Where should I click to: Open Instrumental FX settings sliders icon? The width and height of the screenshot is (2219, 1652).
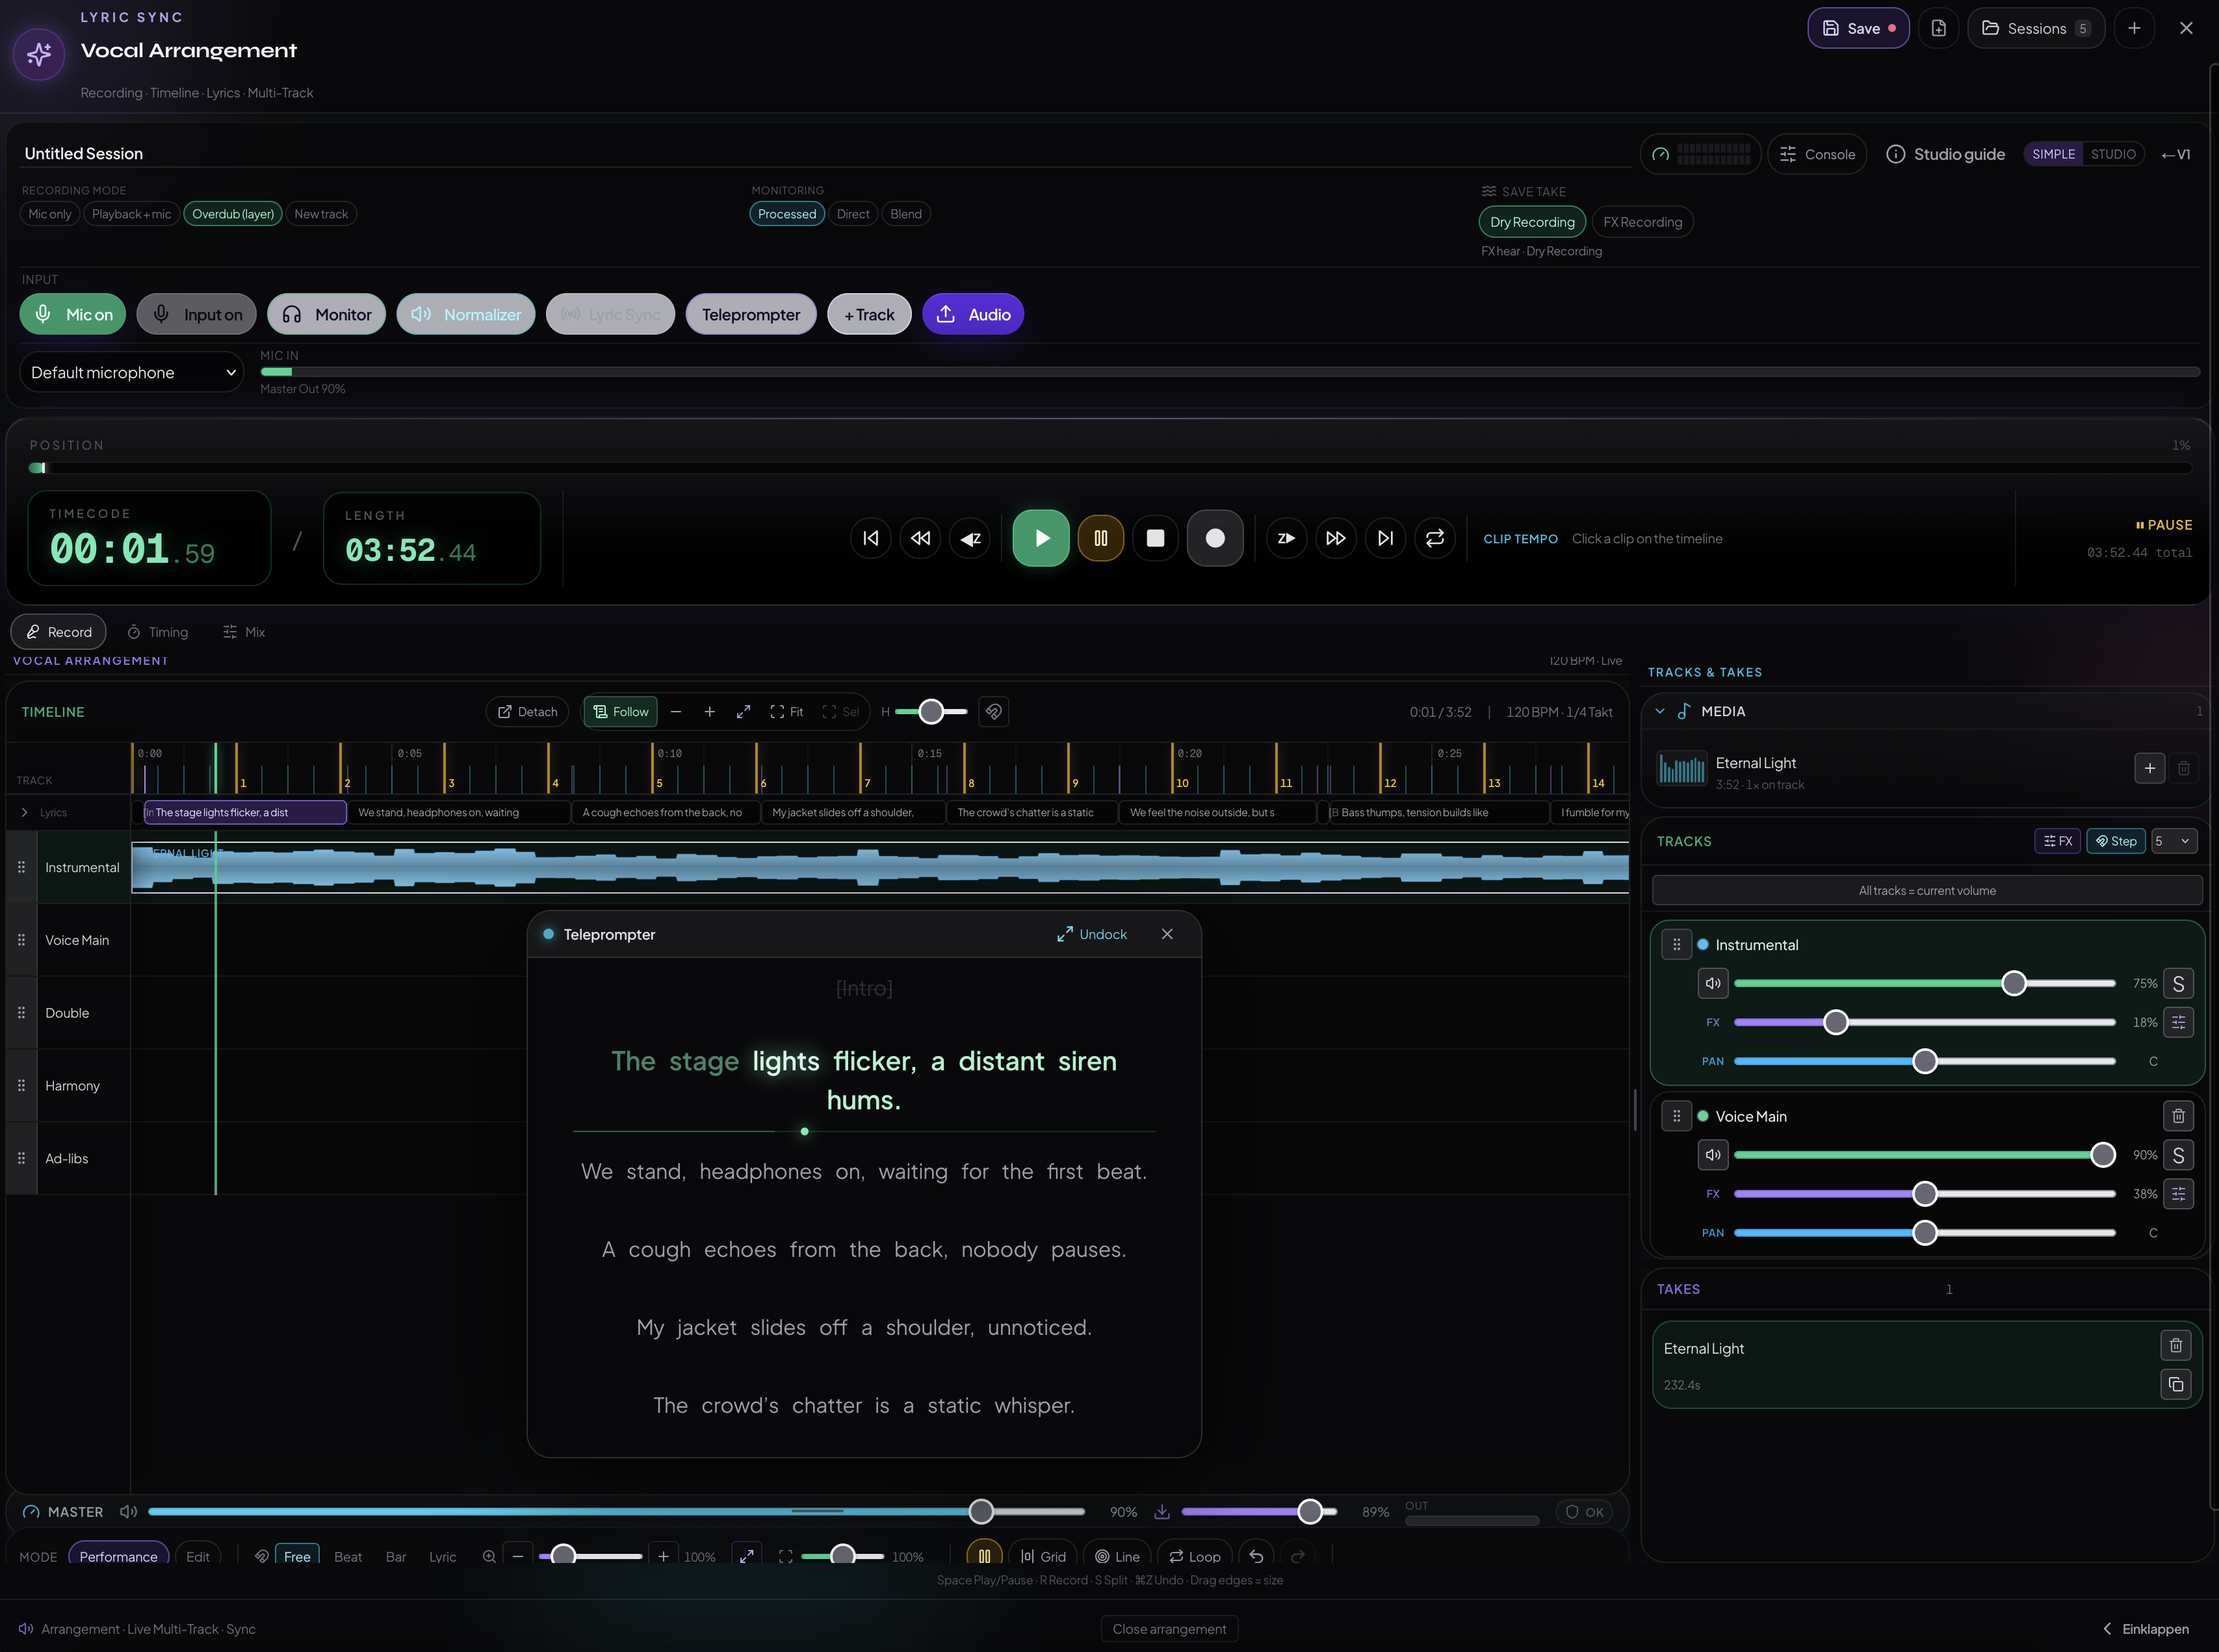click(2178, 1022)
